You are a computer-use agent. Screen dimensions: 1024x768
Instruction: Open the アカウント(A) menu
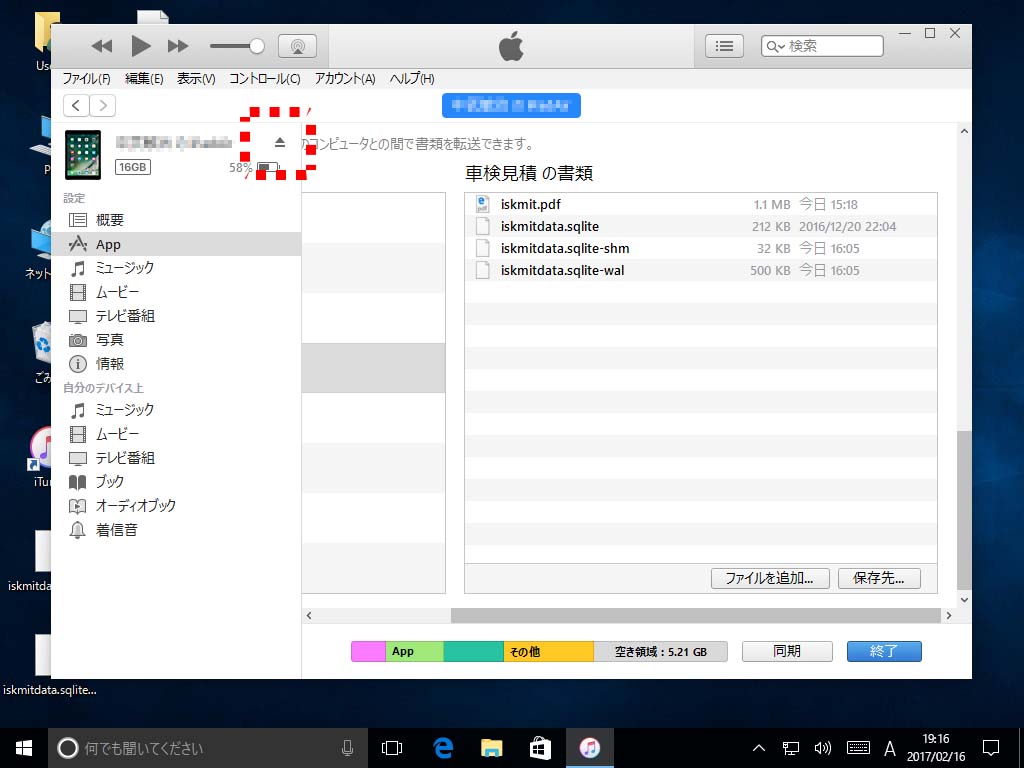pos(345,79)
